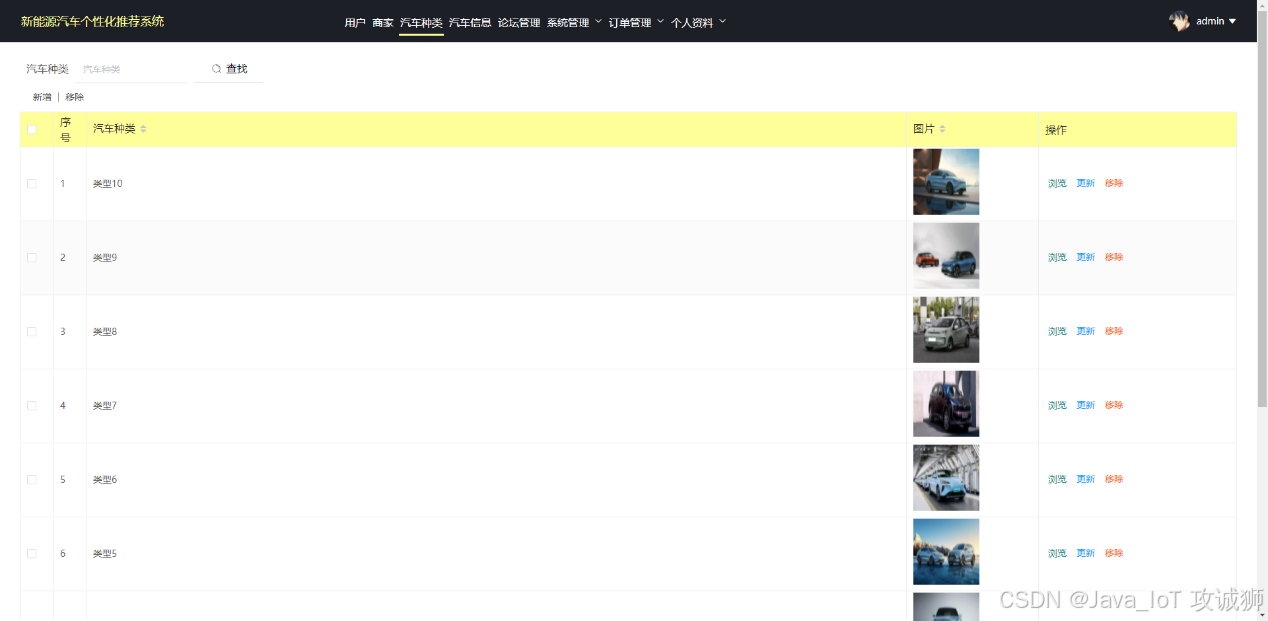Viewport: 1268px width, 621px height.
Task: Click the 类型9 cell text
Action: tap(105, 258)
